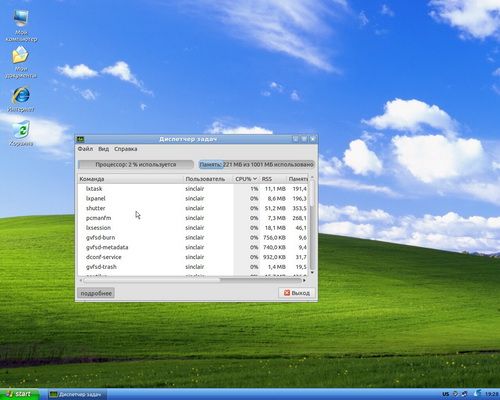Click the Выход exit button
500x400 pixels.
click(296, 293)
